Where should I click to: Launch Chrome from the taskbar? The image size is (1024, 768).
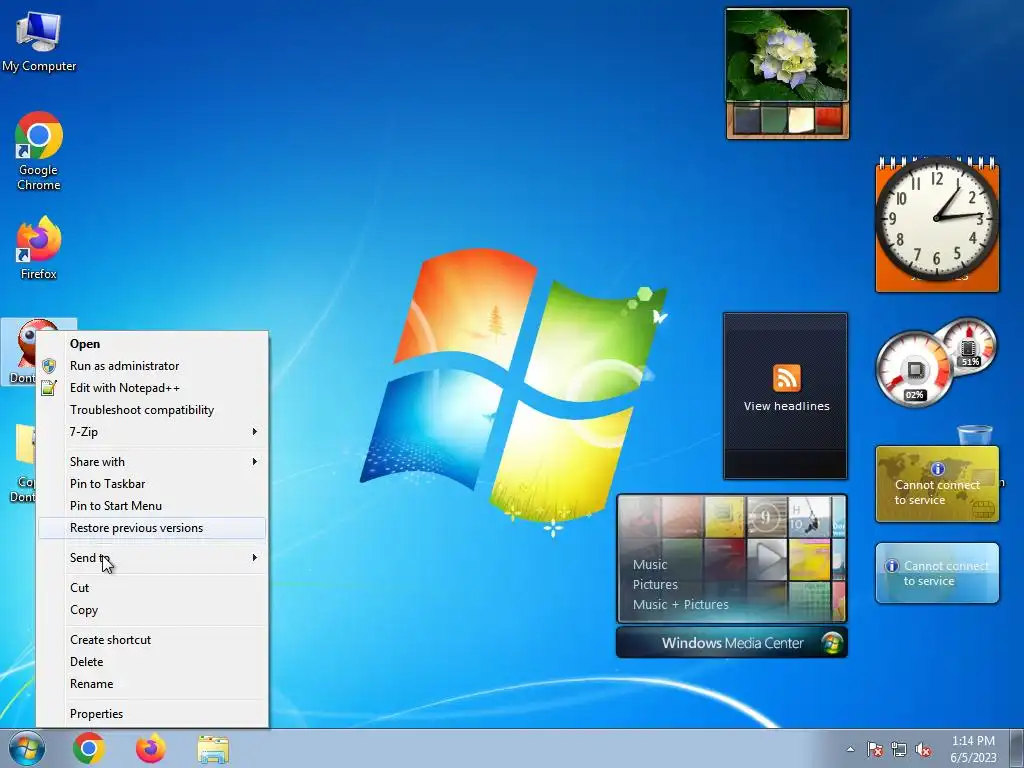point(89,748)
